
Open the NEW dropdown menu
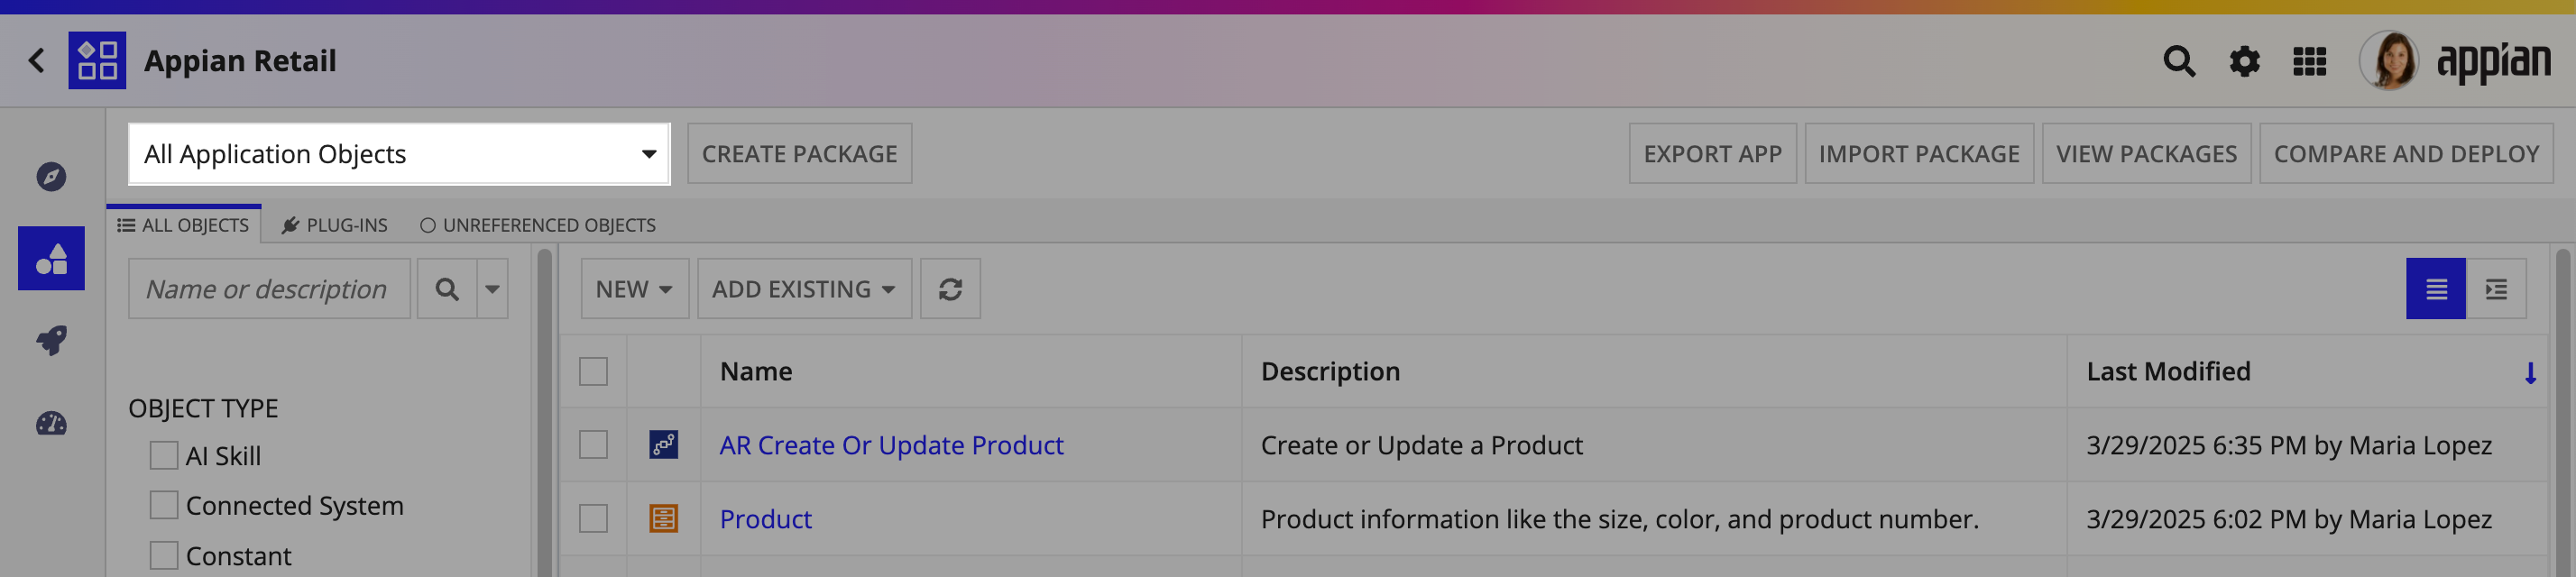point(634,289)
